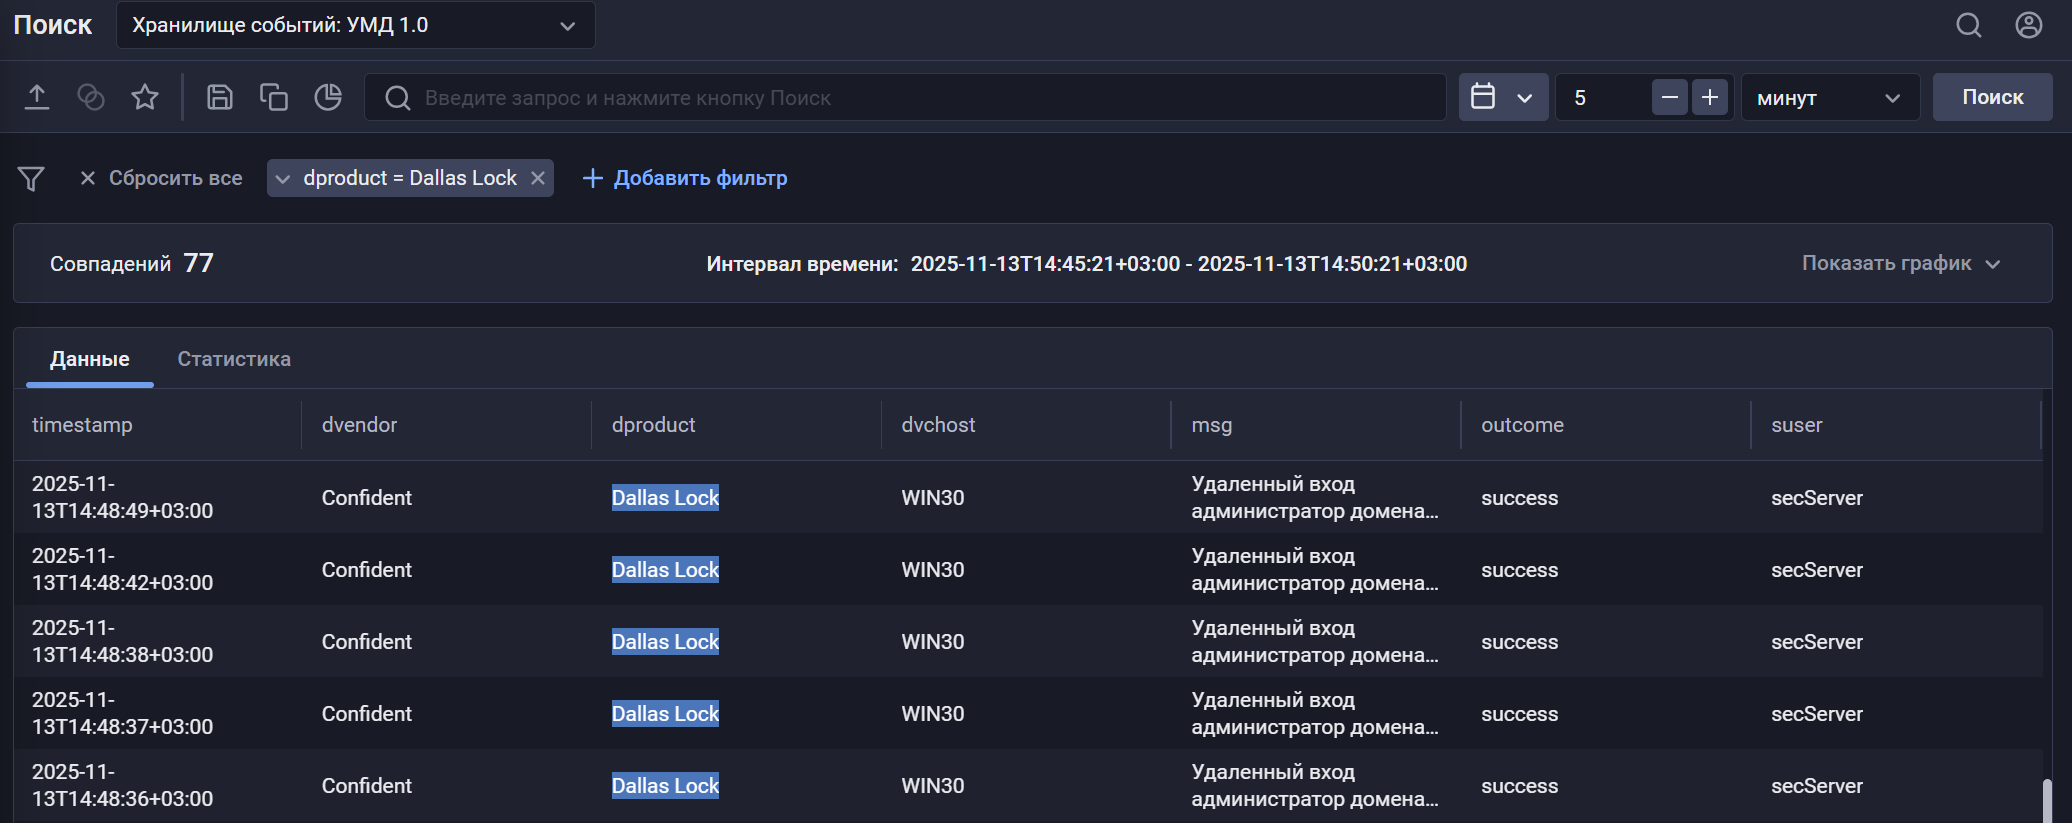Open the user profile icon
This screenshot has width=2072, height=823.
[x=2028, y=25]
